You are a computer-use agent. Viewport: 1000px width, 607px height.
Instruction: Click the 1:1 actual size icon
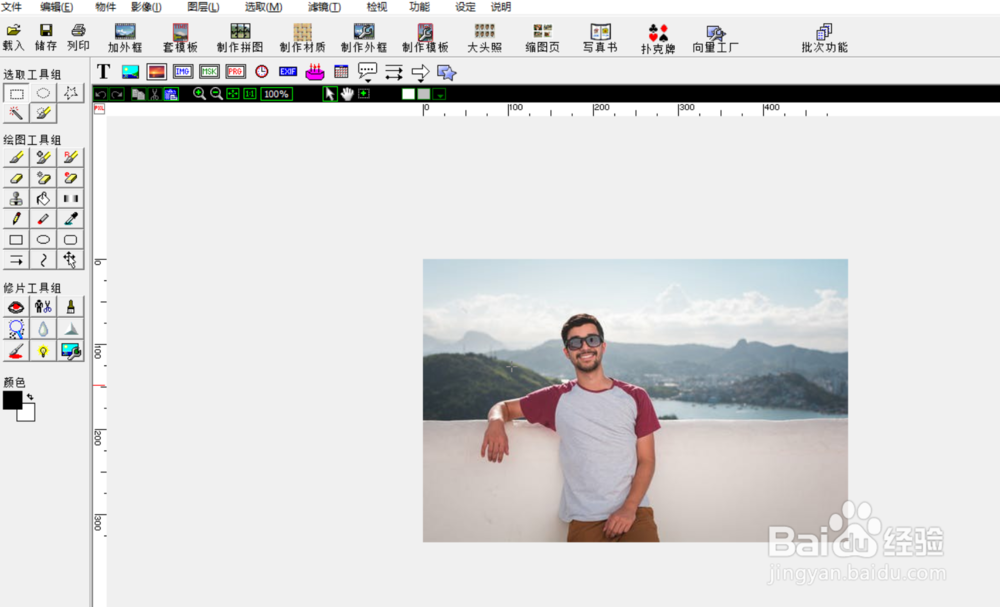(249, 94)
